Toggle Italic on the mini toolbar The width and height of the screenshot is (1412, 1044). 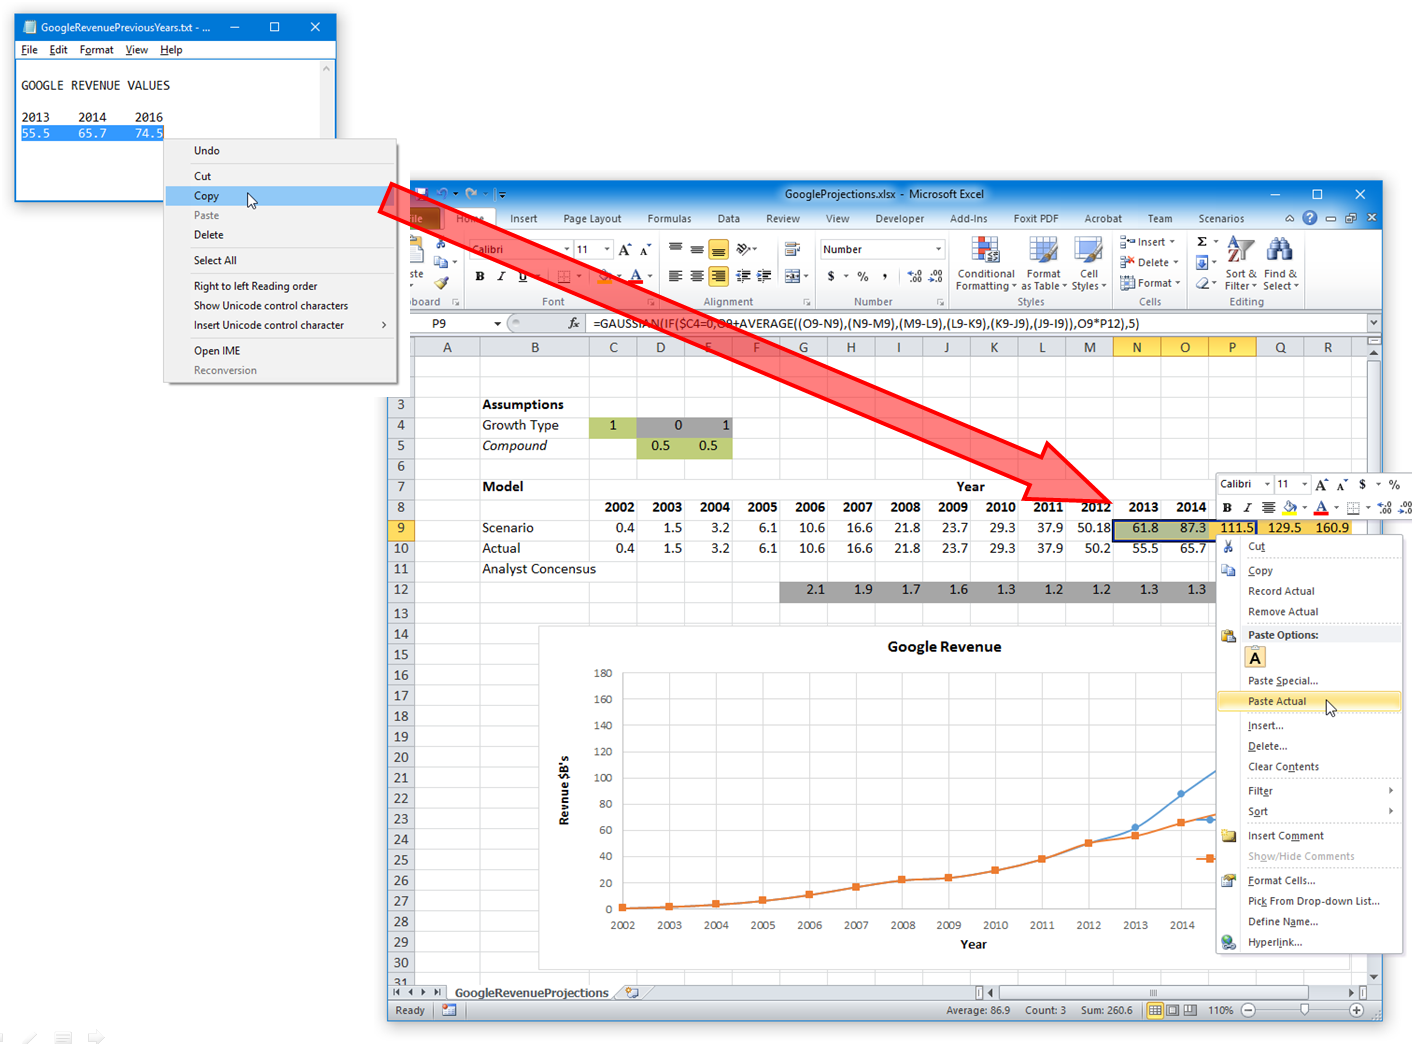[1247, 508]
